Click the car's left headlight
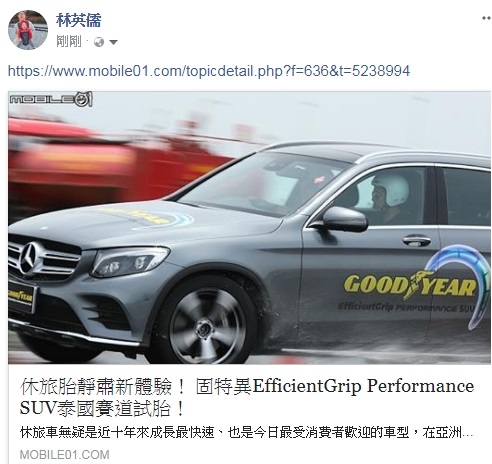 [x=130, y=261]
